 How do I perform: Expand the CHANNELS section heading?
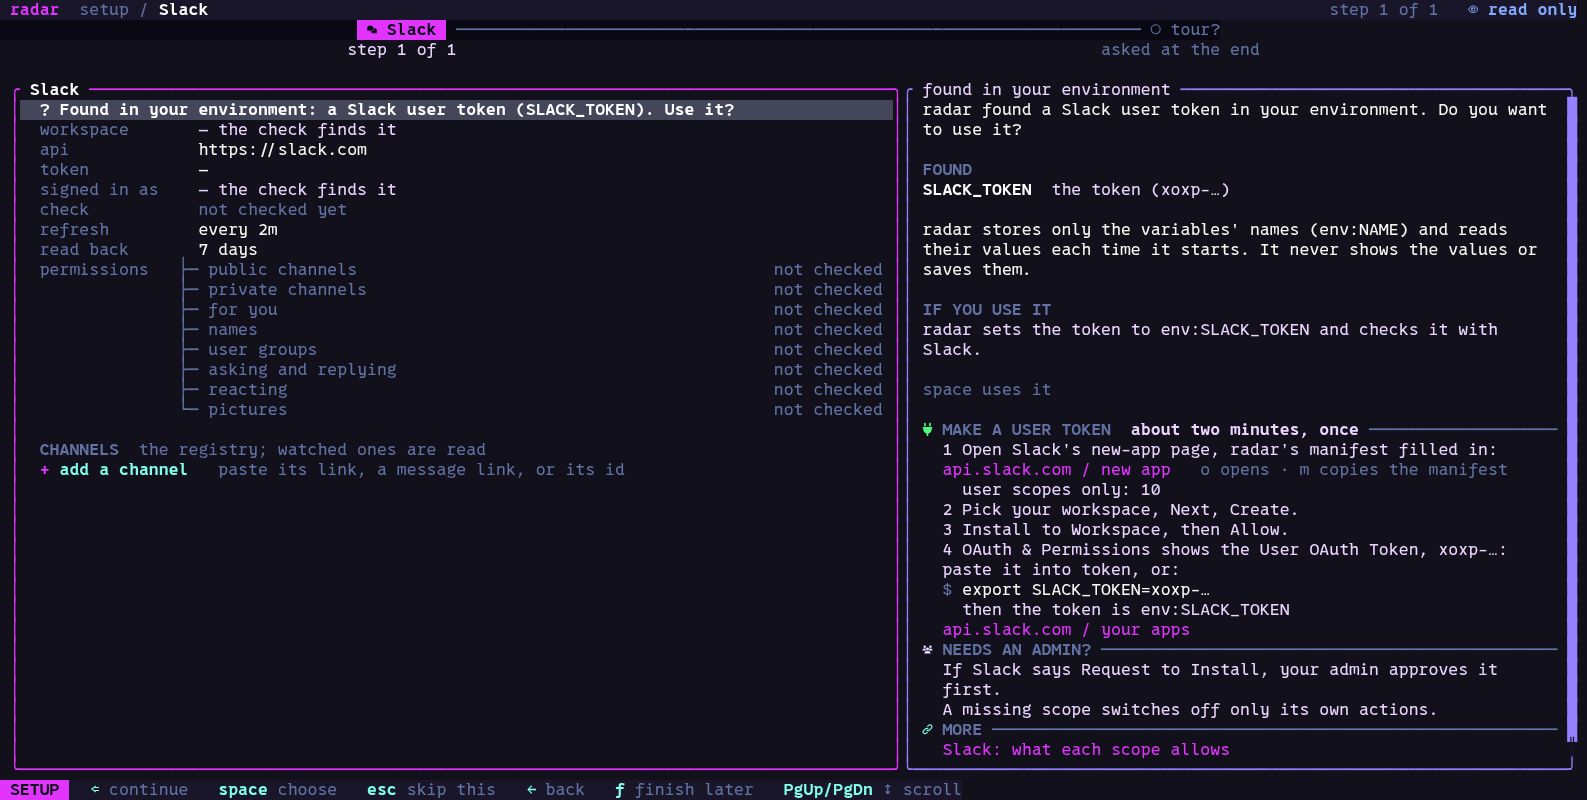pos(79,450)
